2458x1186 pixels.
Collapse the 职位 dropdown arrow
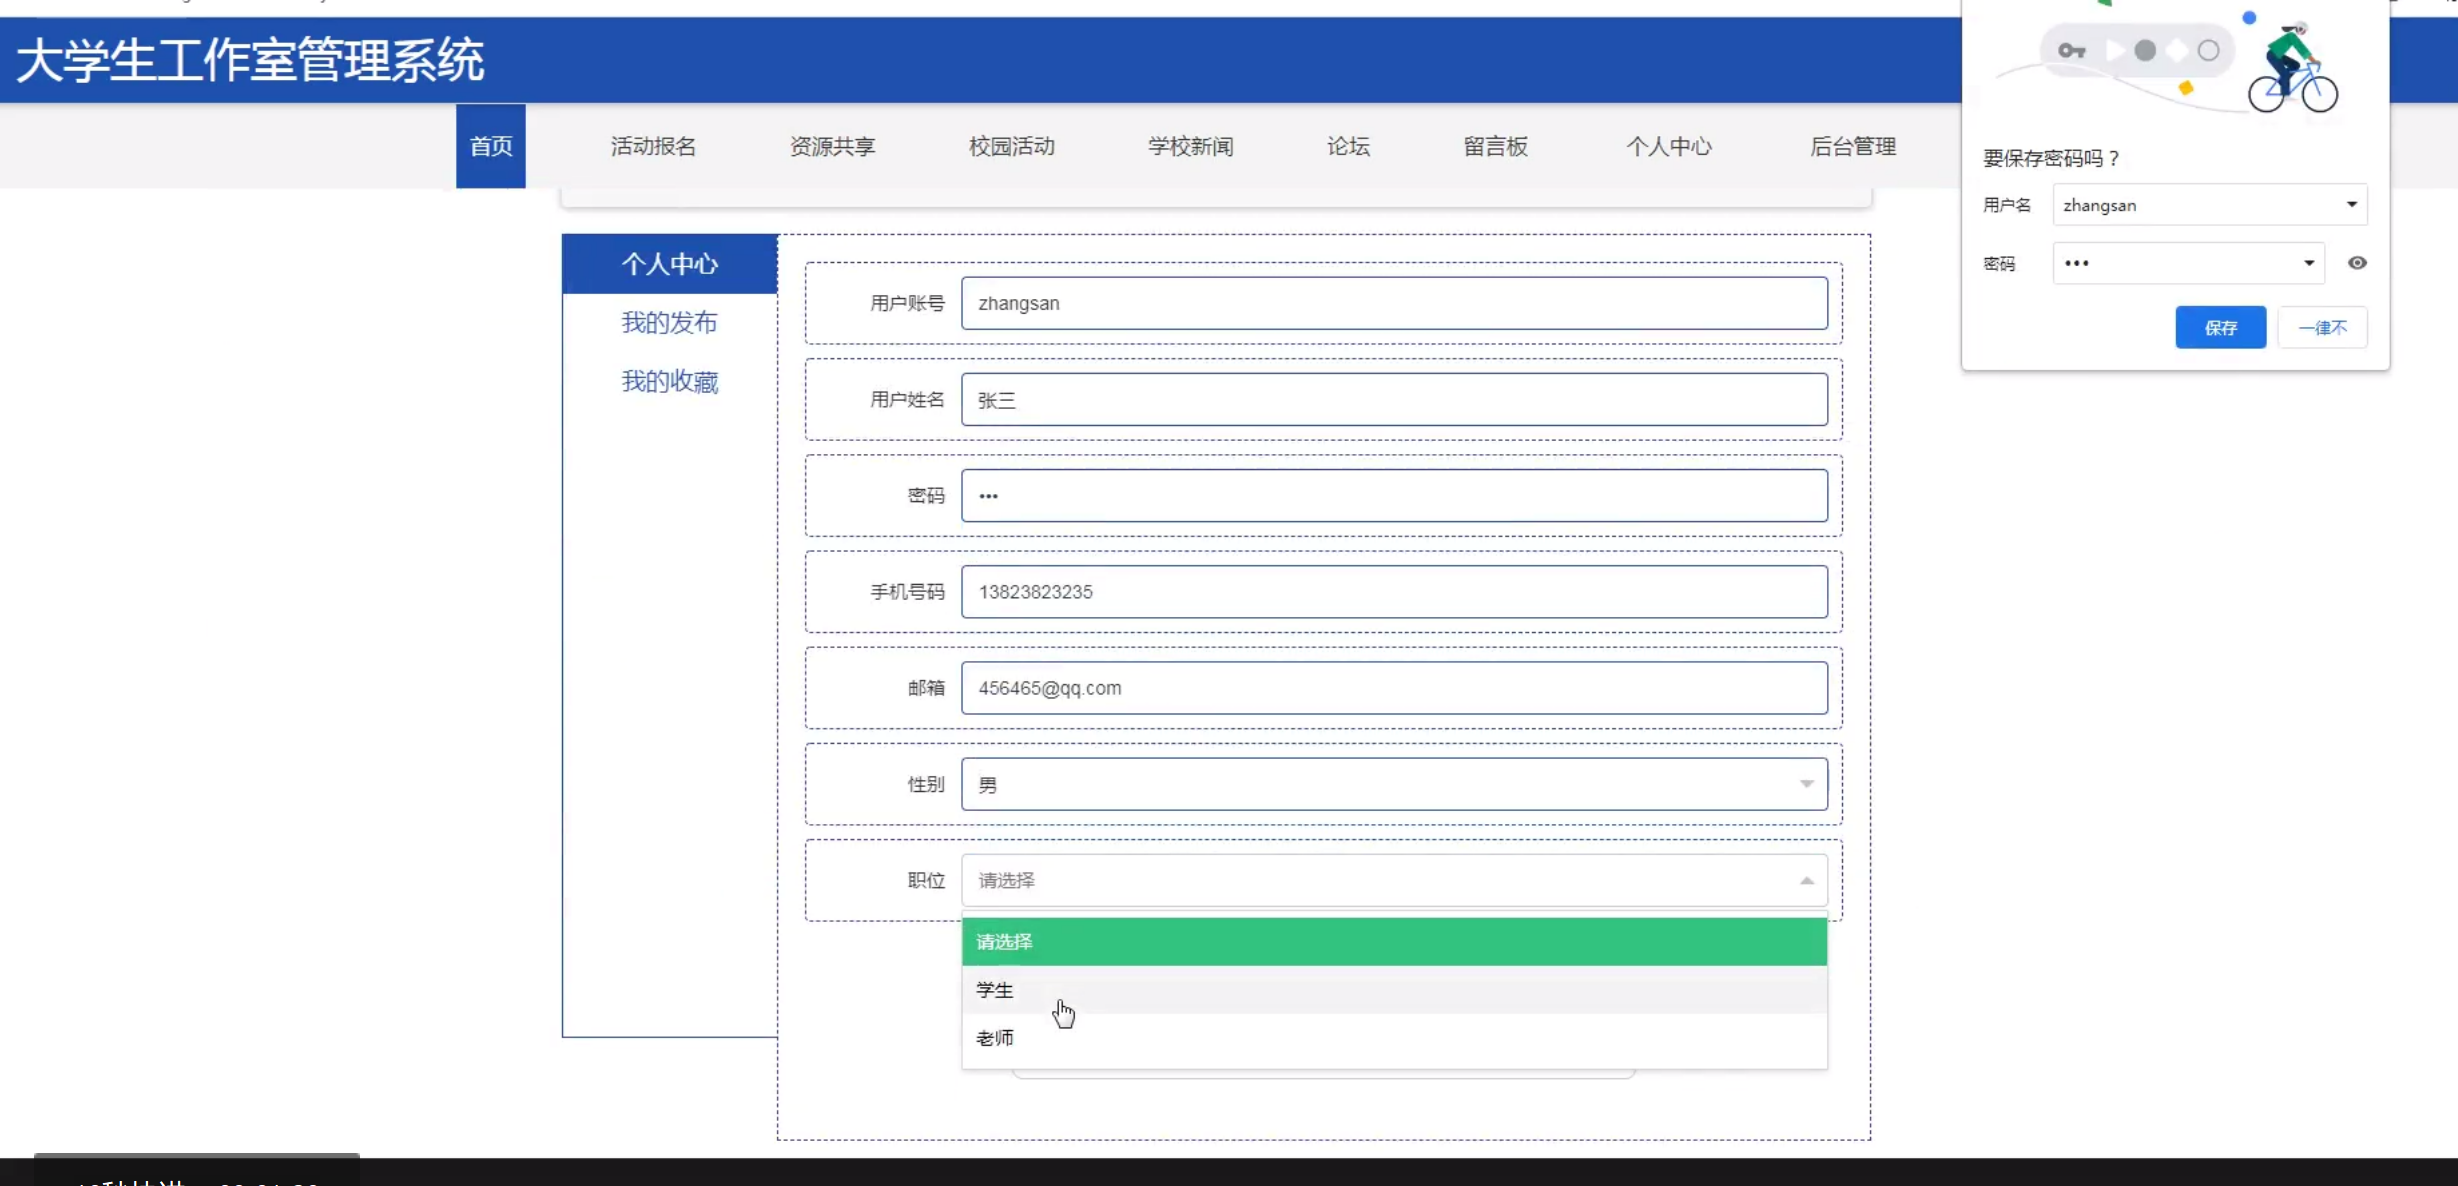1806,881
